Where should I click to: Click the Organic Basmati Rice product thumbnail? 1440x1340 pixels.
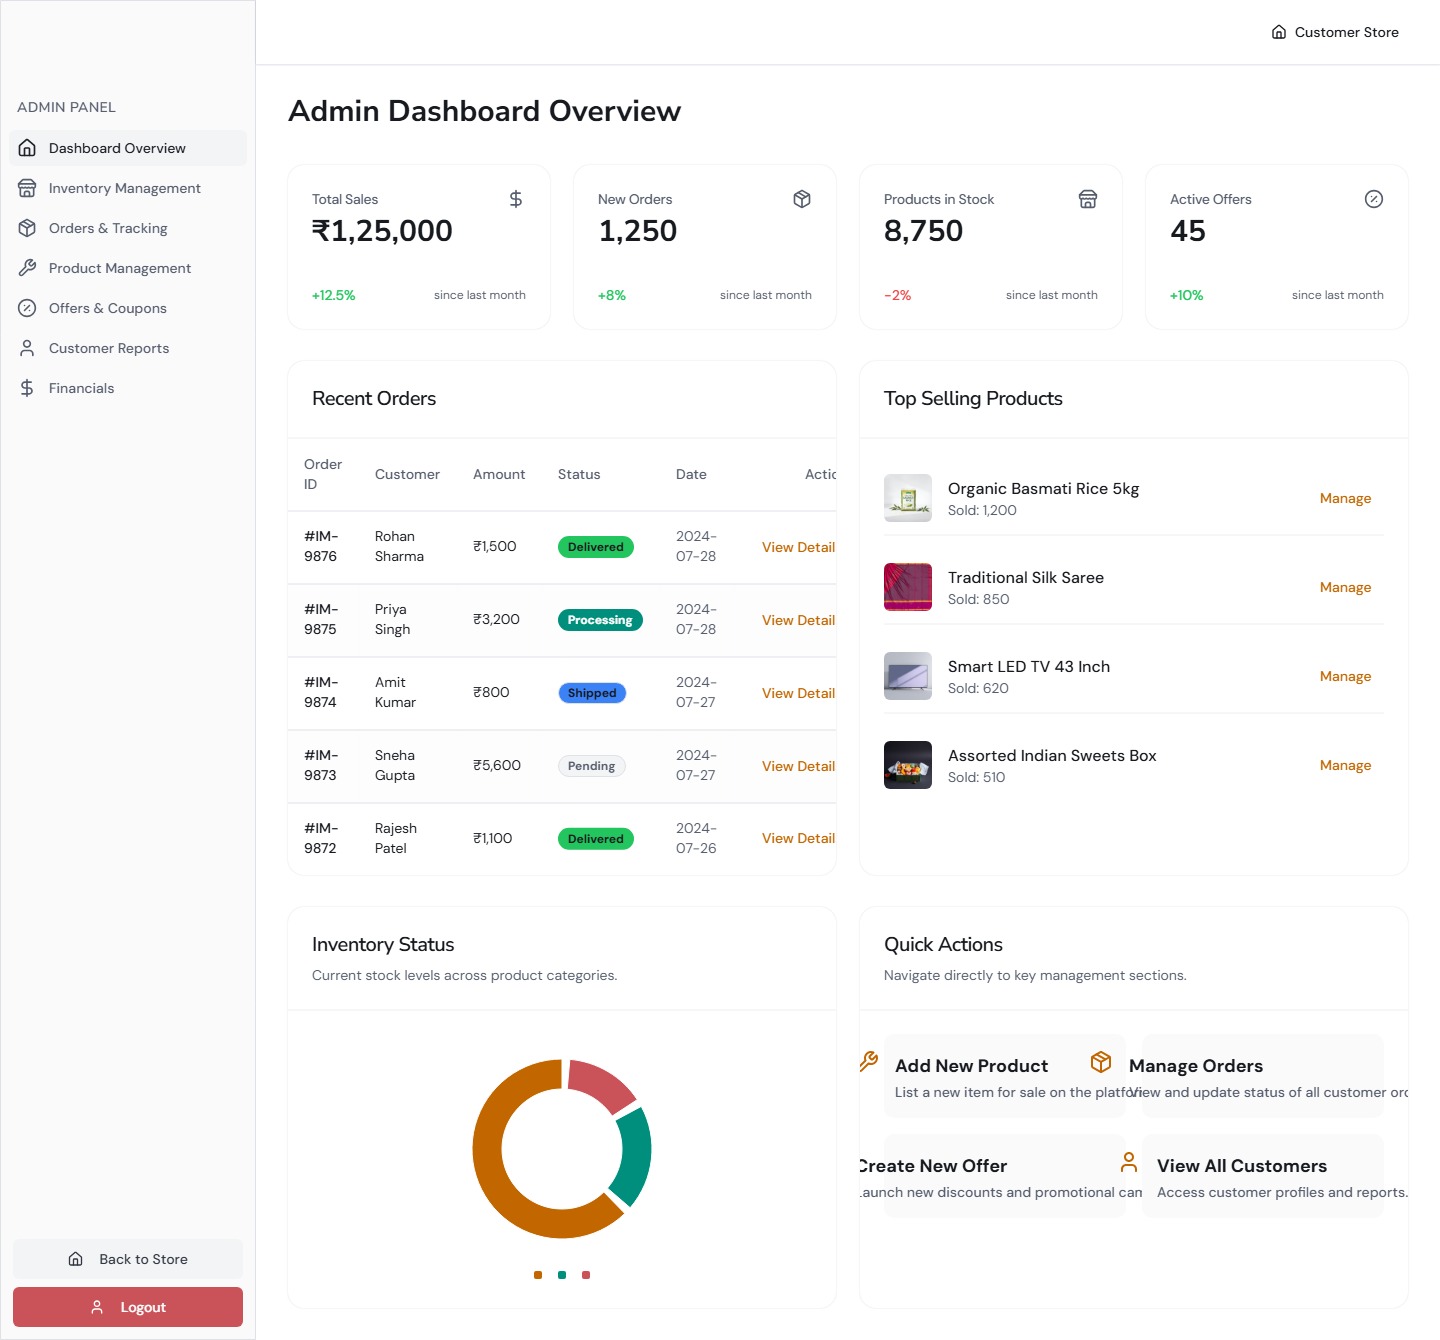908,498
